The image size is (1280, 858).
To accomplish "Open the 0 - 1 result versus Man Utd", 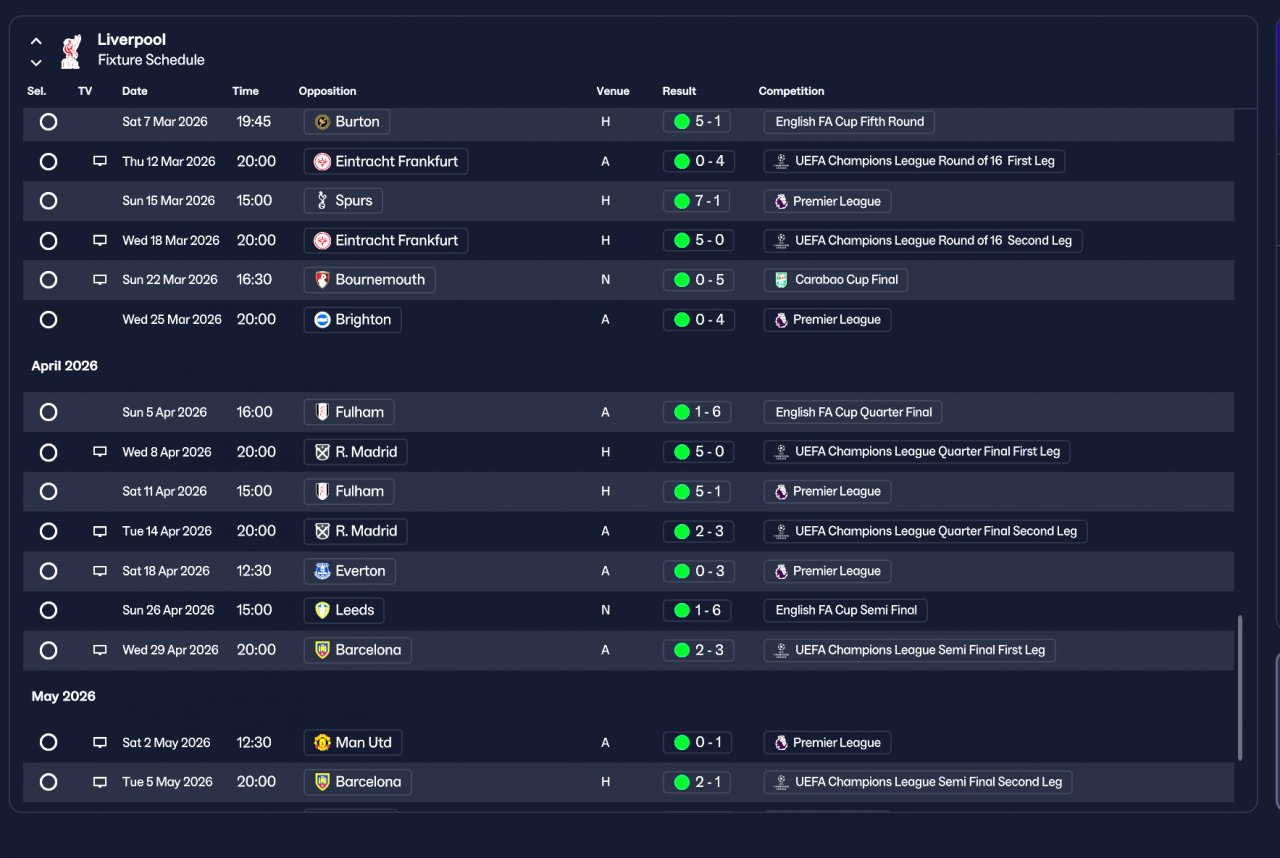I will (697, 742).
